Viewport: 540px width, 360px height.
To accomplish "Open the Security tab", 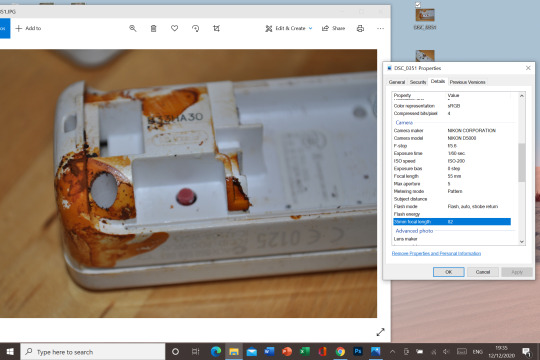I will pos(418,82).
